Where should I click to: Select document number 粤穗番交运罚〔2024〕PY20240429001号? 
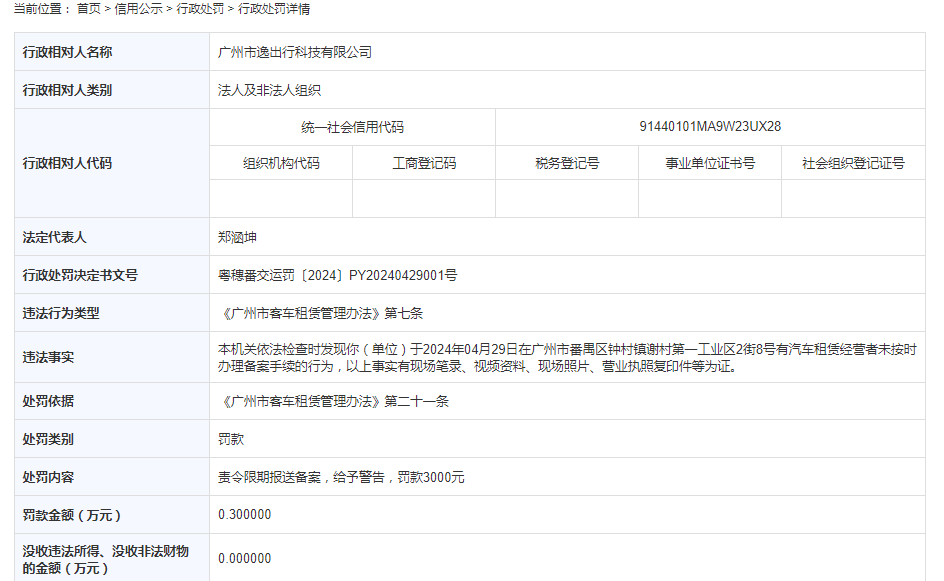coord(338,275)
